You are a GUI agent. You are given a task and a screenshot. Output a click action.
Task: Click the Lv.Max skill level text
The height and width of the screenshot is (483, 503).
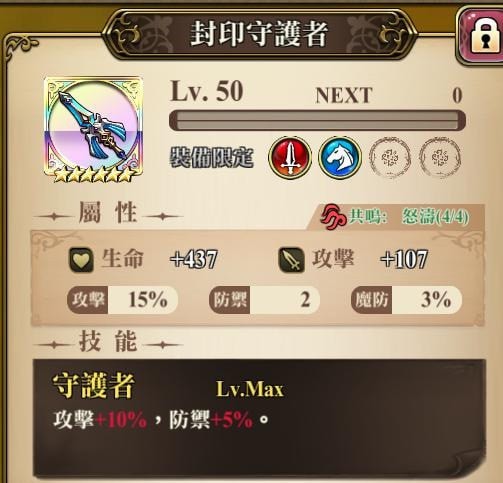coord(250,389)
